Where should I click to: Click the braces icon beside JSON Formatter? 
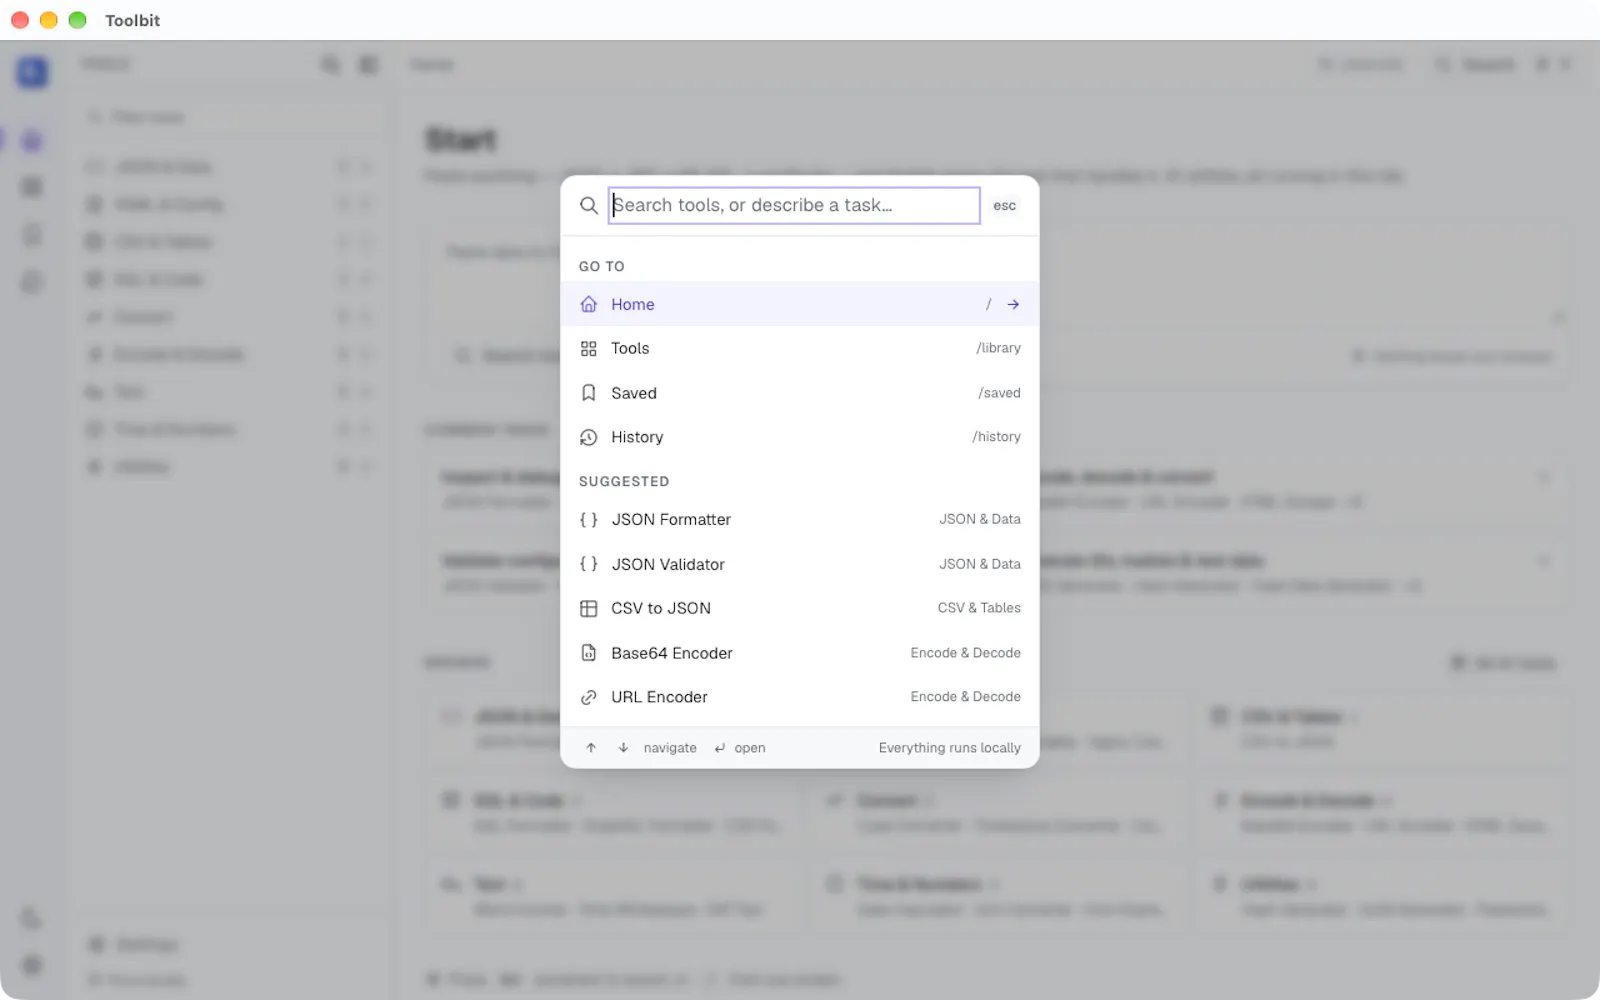tap(589, 519)
